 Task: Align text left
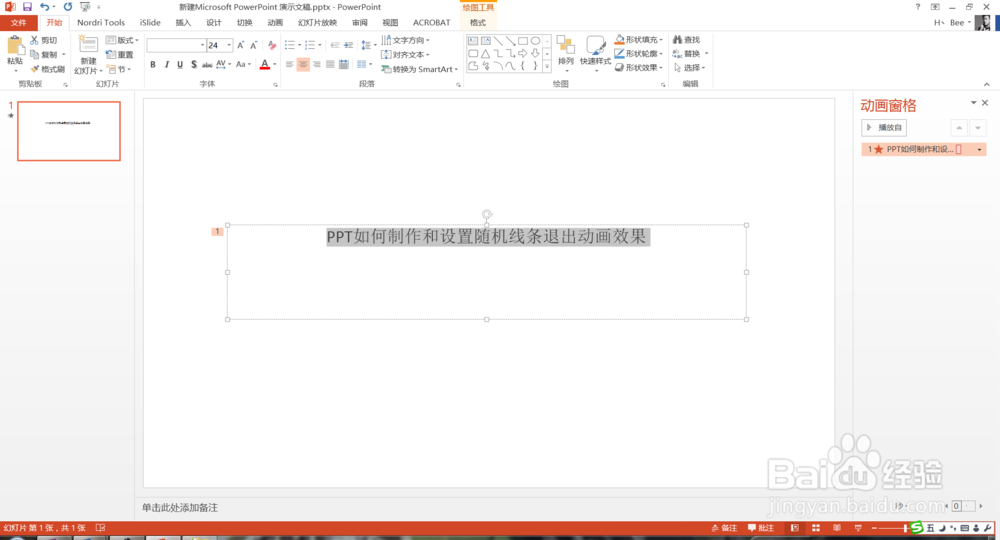tap(290, 64)
